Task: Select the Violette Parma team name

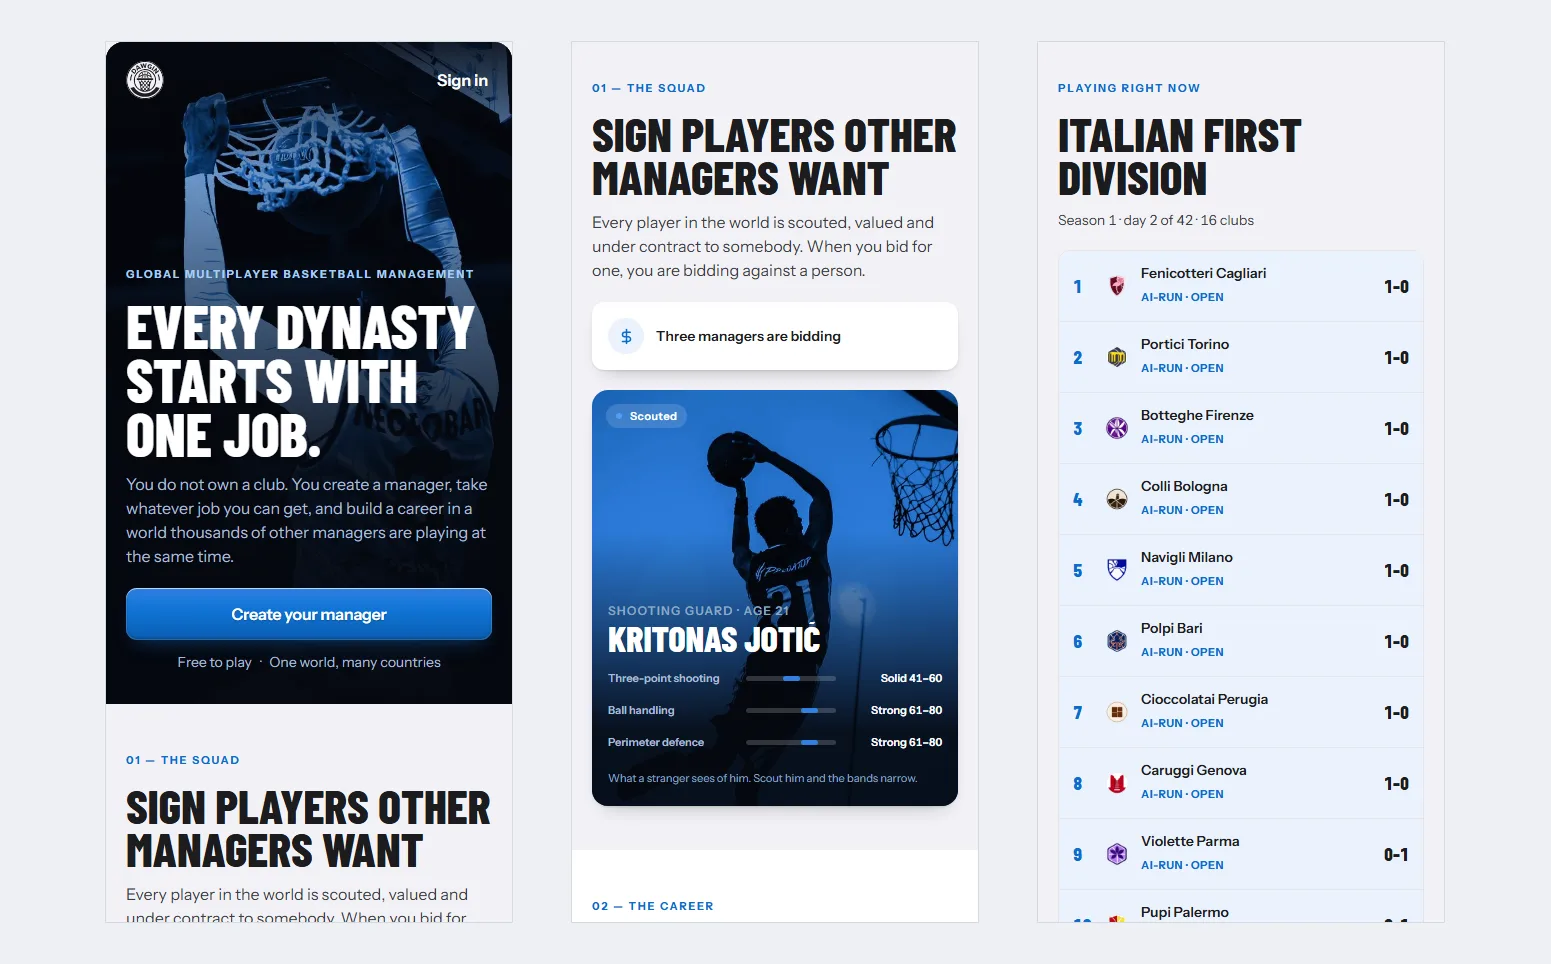Action: click(x=1190, y=841)
